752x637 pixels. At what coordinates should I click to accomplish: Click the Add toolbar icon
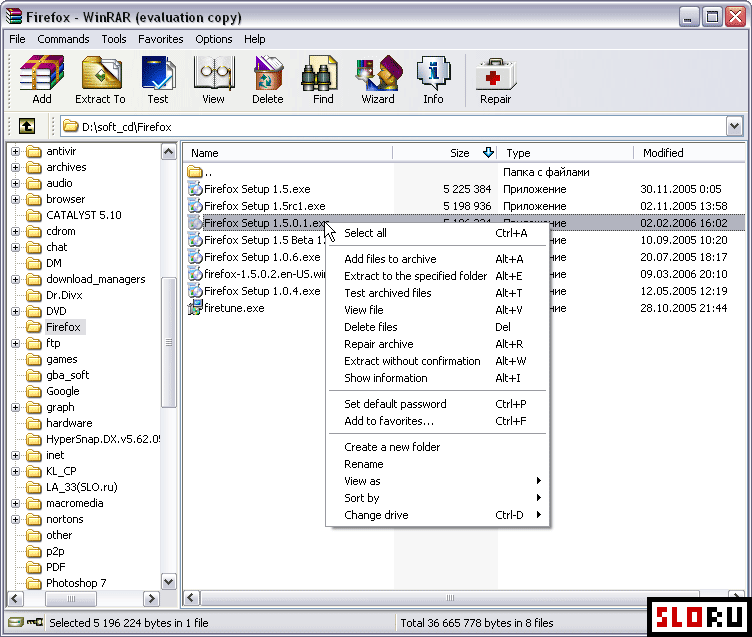pos(42,73)
